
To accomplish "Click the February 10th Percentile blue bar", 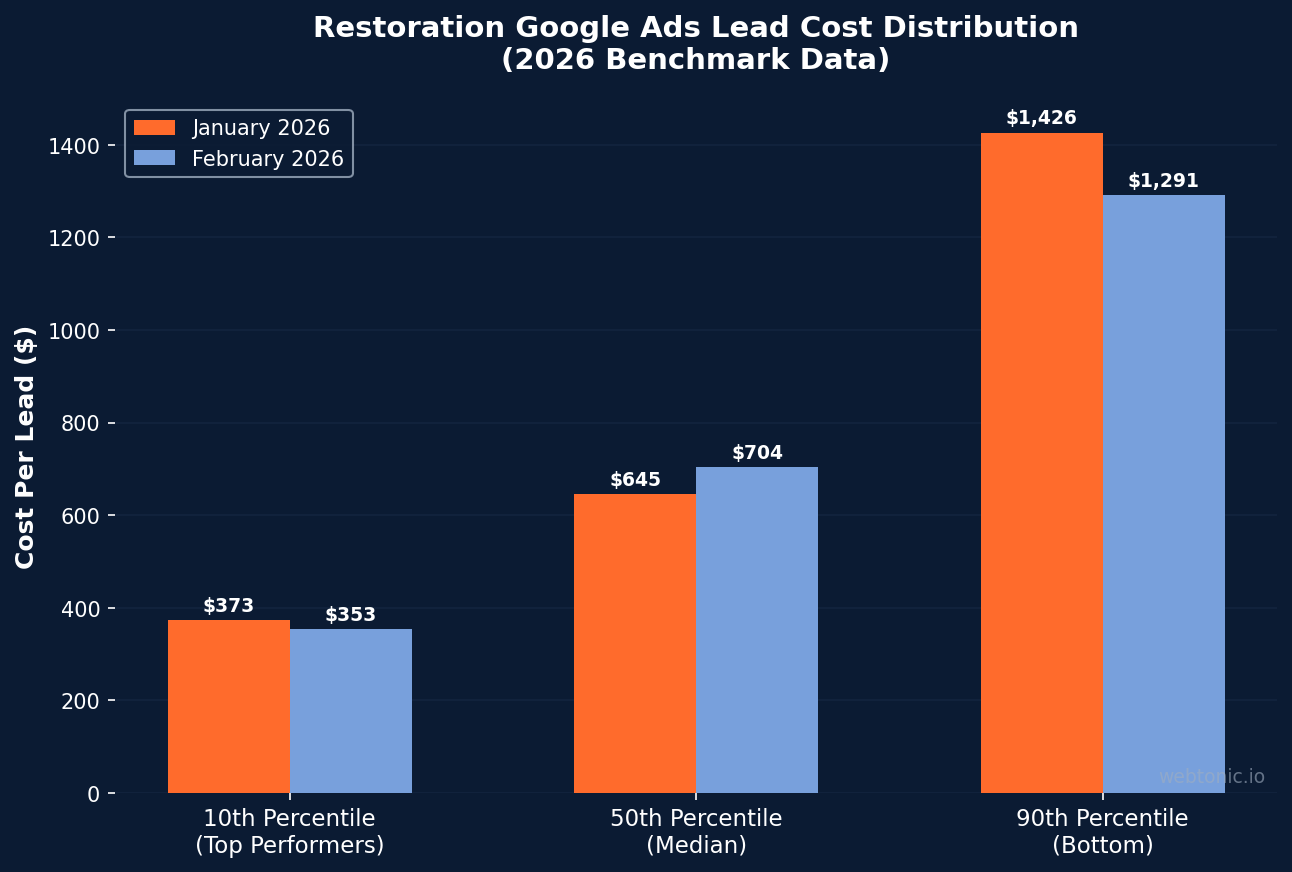I will tap(351, 711).
